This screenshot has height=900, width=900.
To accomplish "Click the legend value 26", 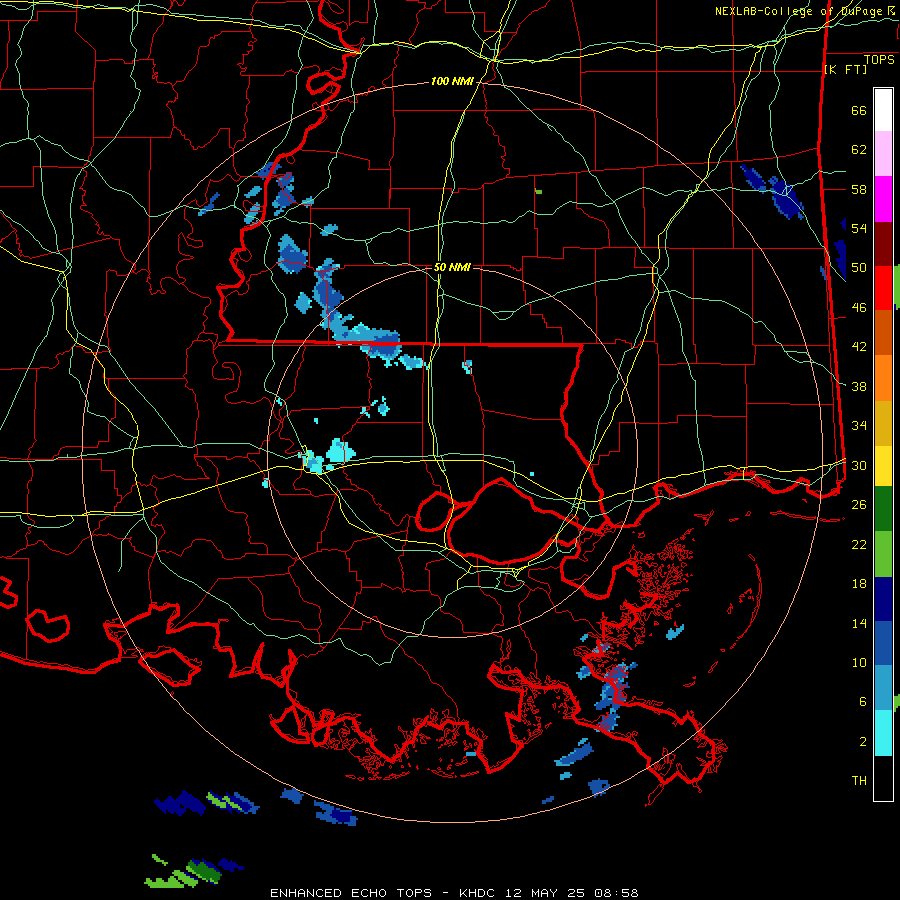I will pyautogui.click(x=859, y=505).
